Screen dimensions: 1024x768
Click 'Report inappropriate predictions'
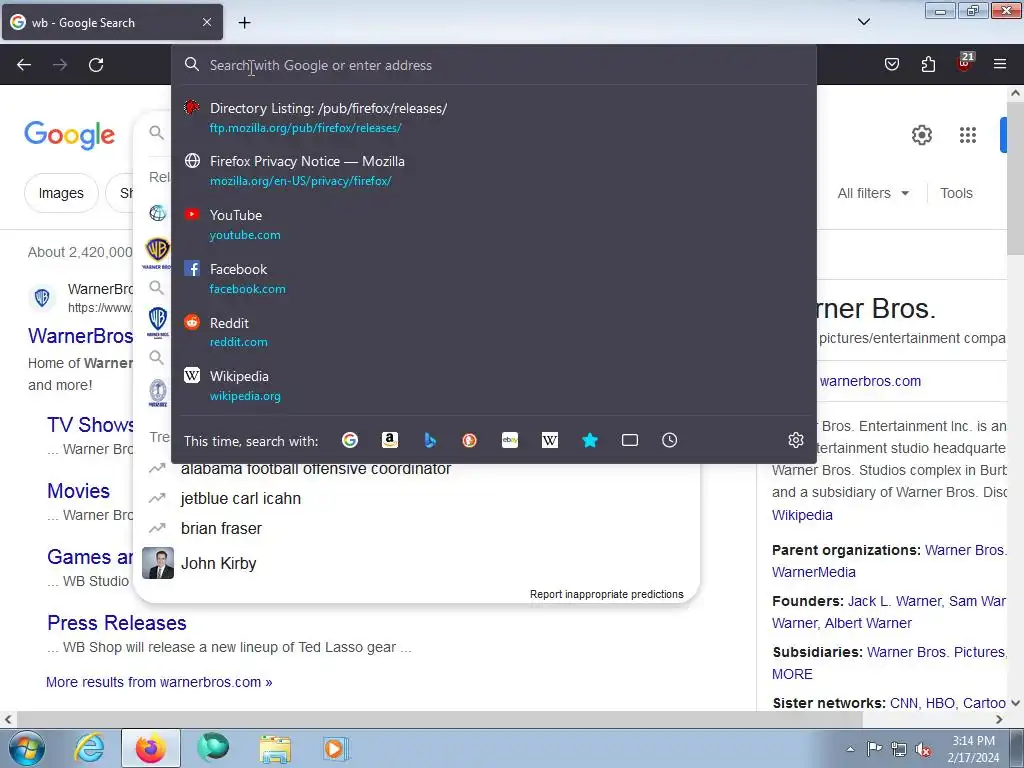[x=607, y=594]
